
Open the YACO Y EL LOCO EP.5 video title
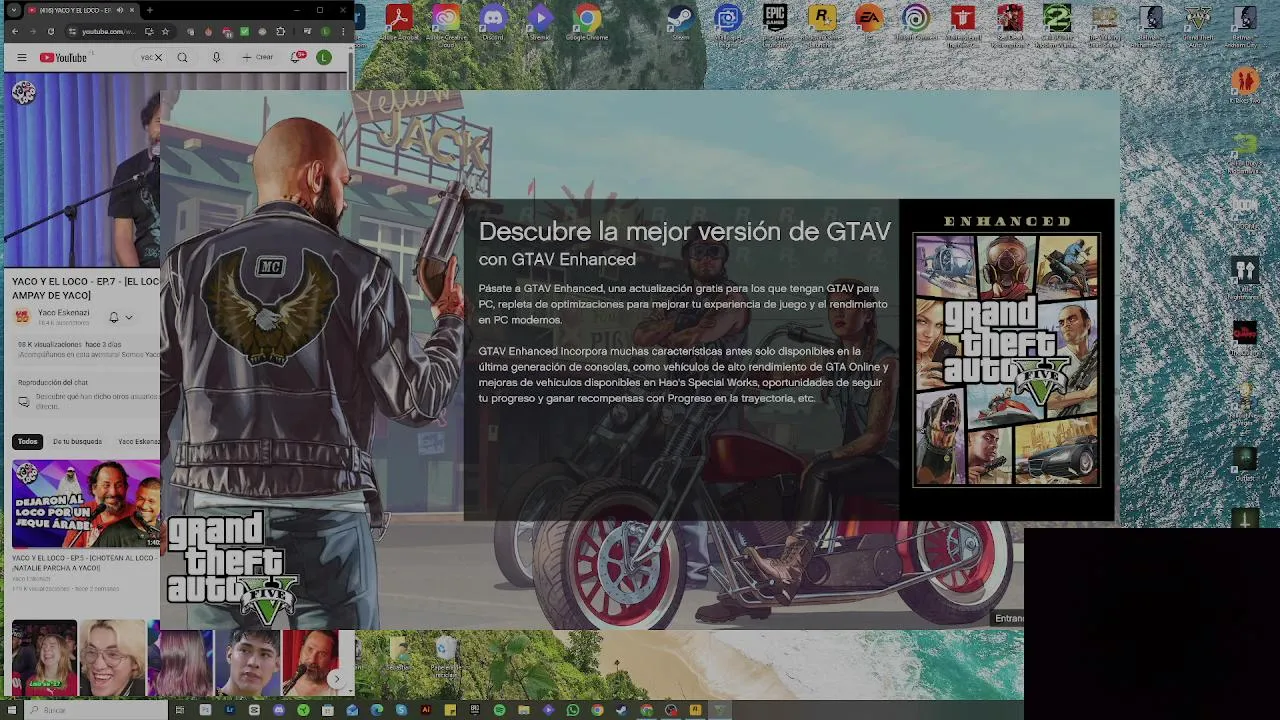pos(85,562)
